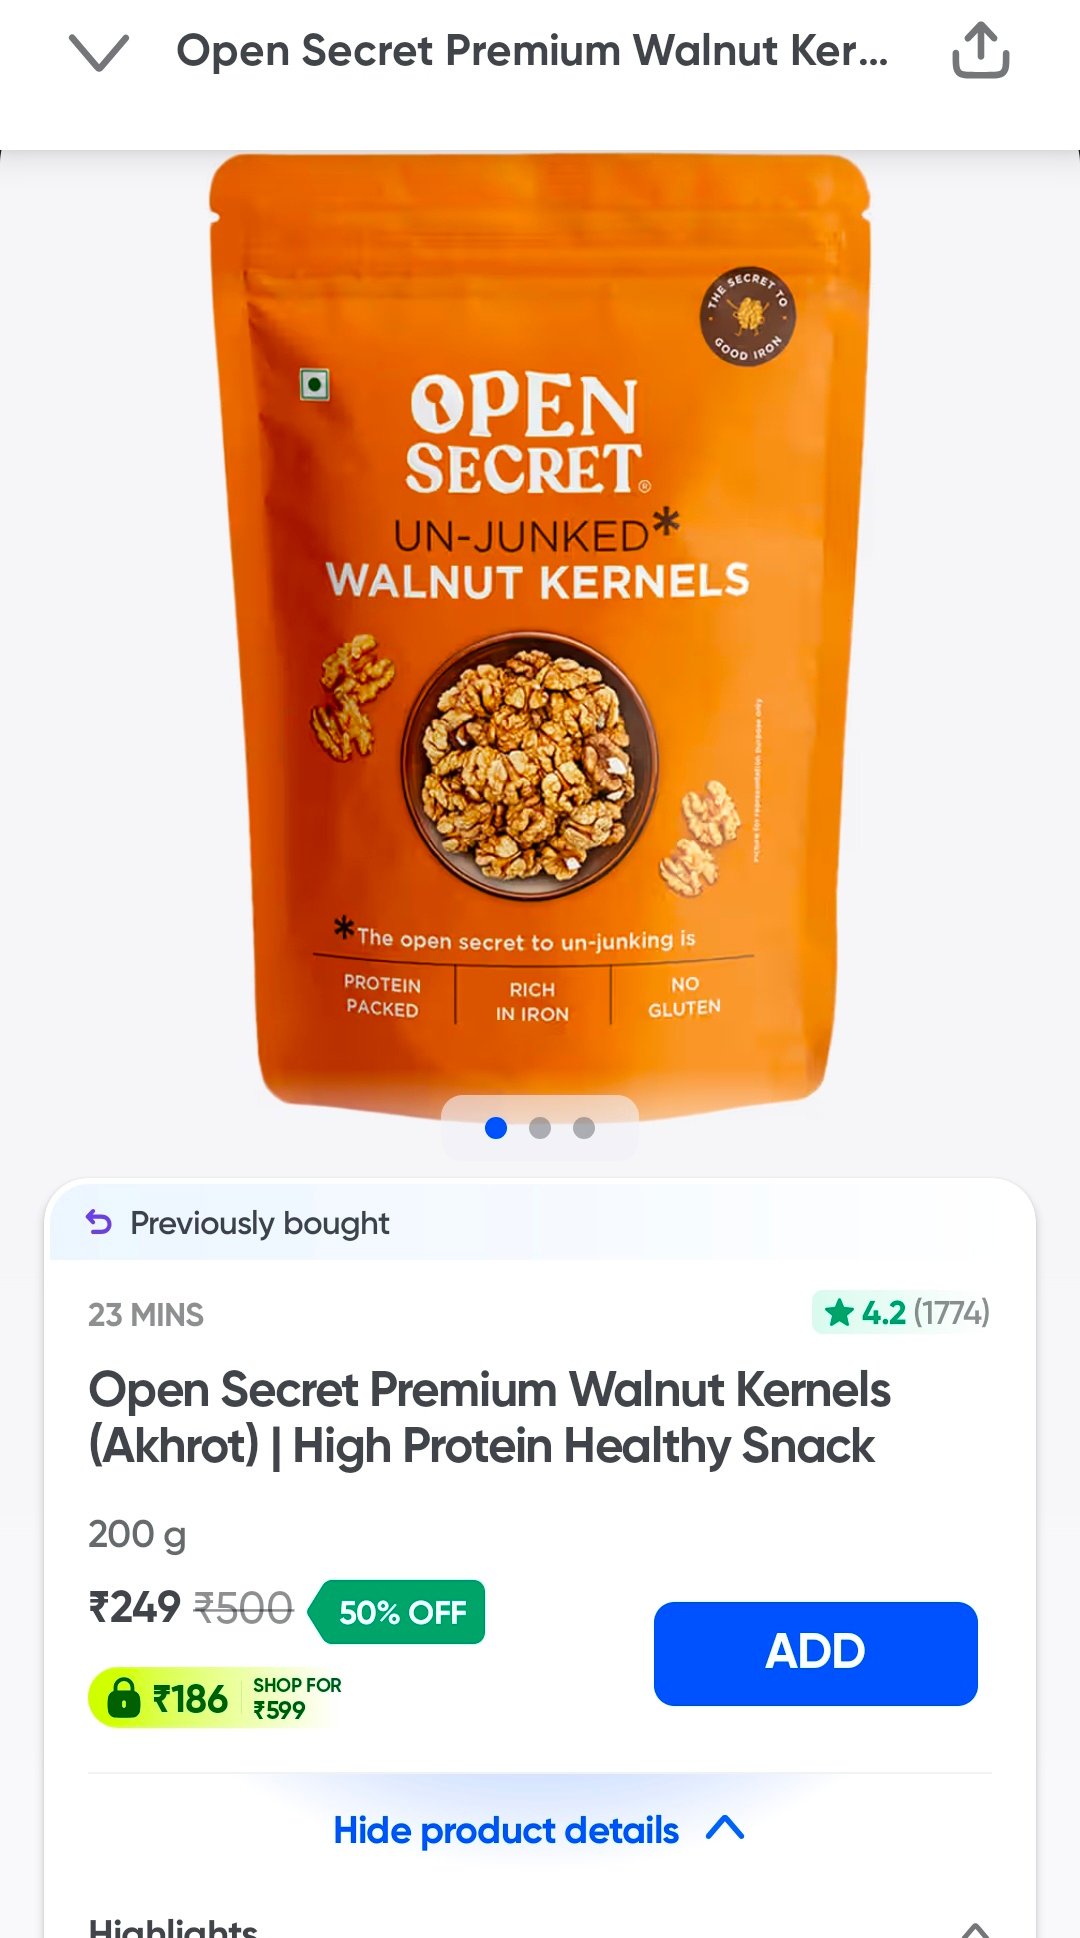This screenshot has height=1938, width=1080.
Task: Tap the truncated product title in header
Action: pos(532,50)
